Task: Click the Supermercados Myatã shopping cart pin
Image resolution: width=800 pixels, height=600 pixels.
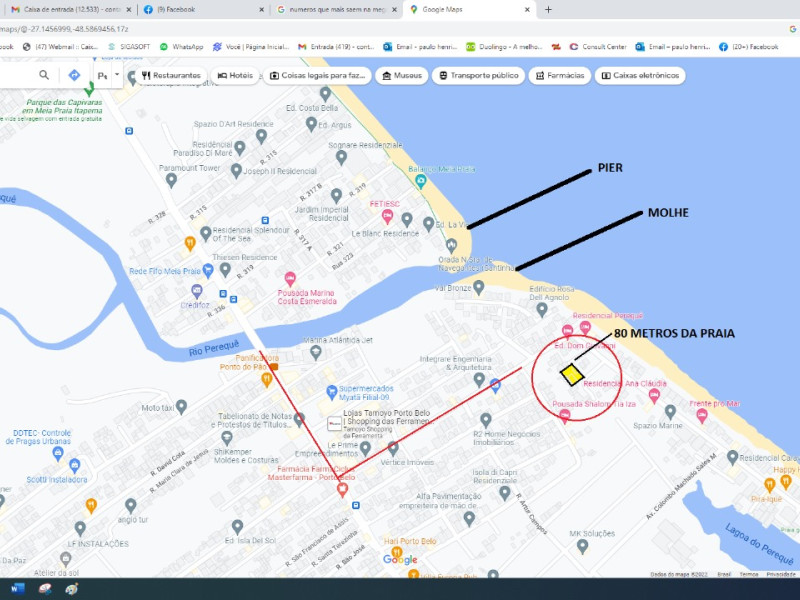Action: click(x=332, y=392)
